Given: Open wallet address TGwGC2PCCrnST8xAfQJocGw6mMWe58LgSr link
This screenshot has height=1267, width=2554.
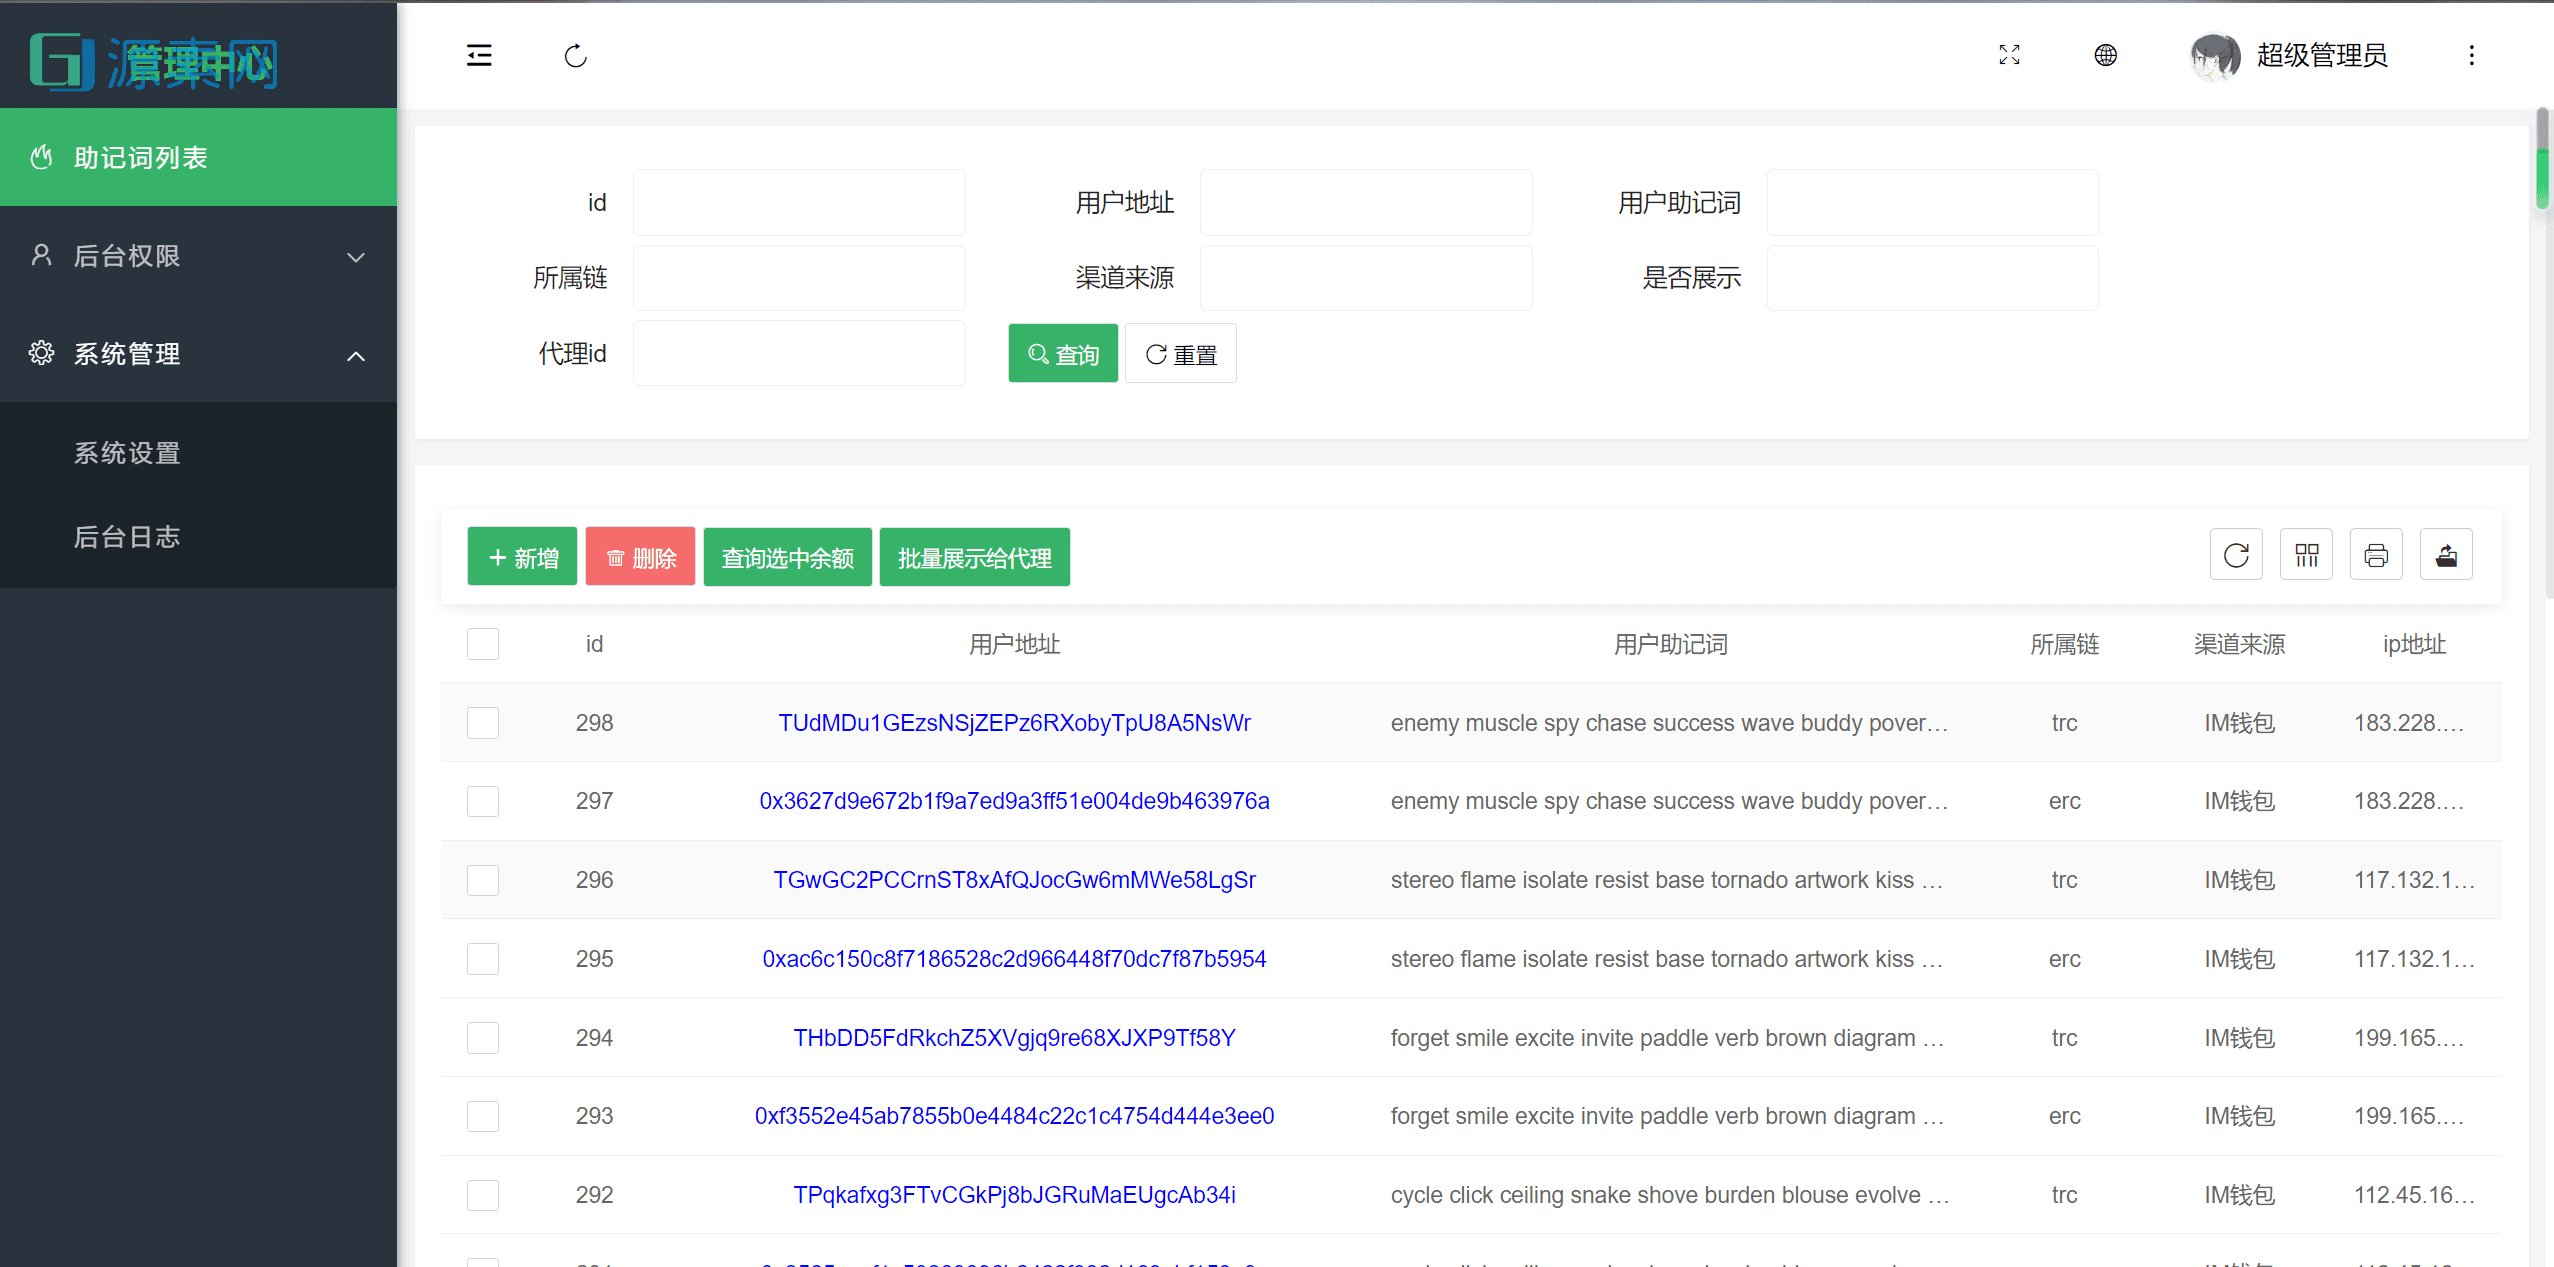Looking at the screenshot, I should click(1014, 880).
